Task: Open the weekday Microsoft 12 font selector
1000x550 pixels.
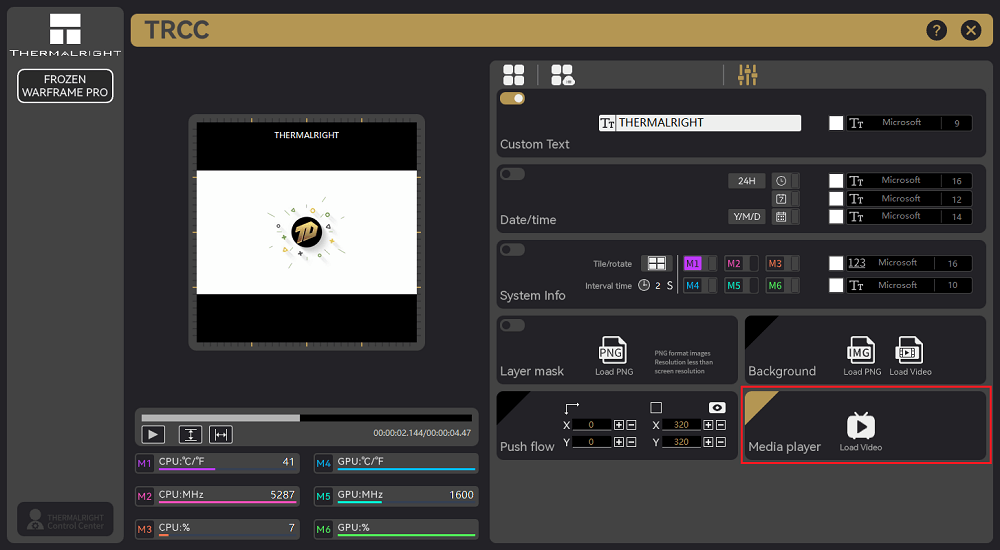Action: coord(909,198)
